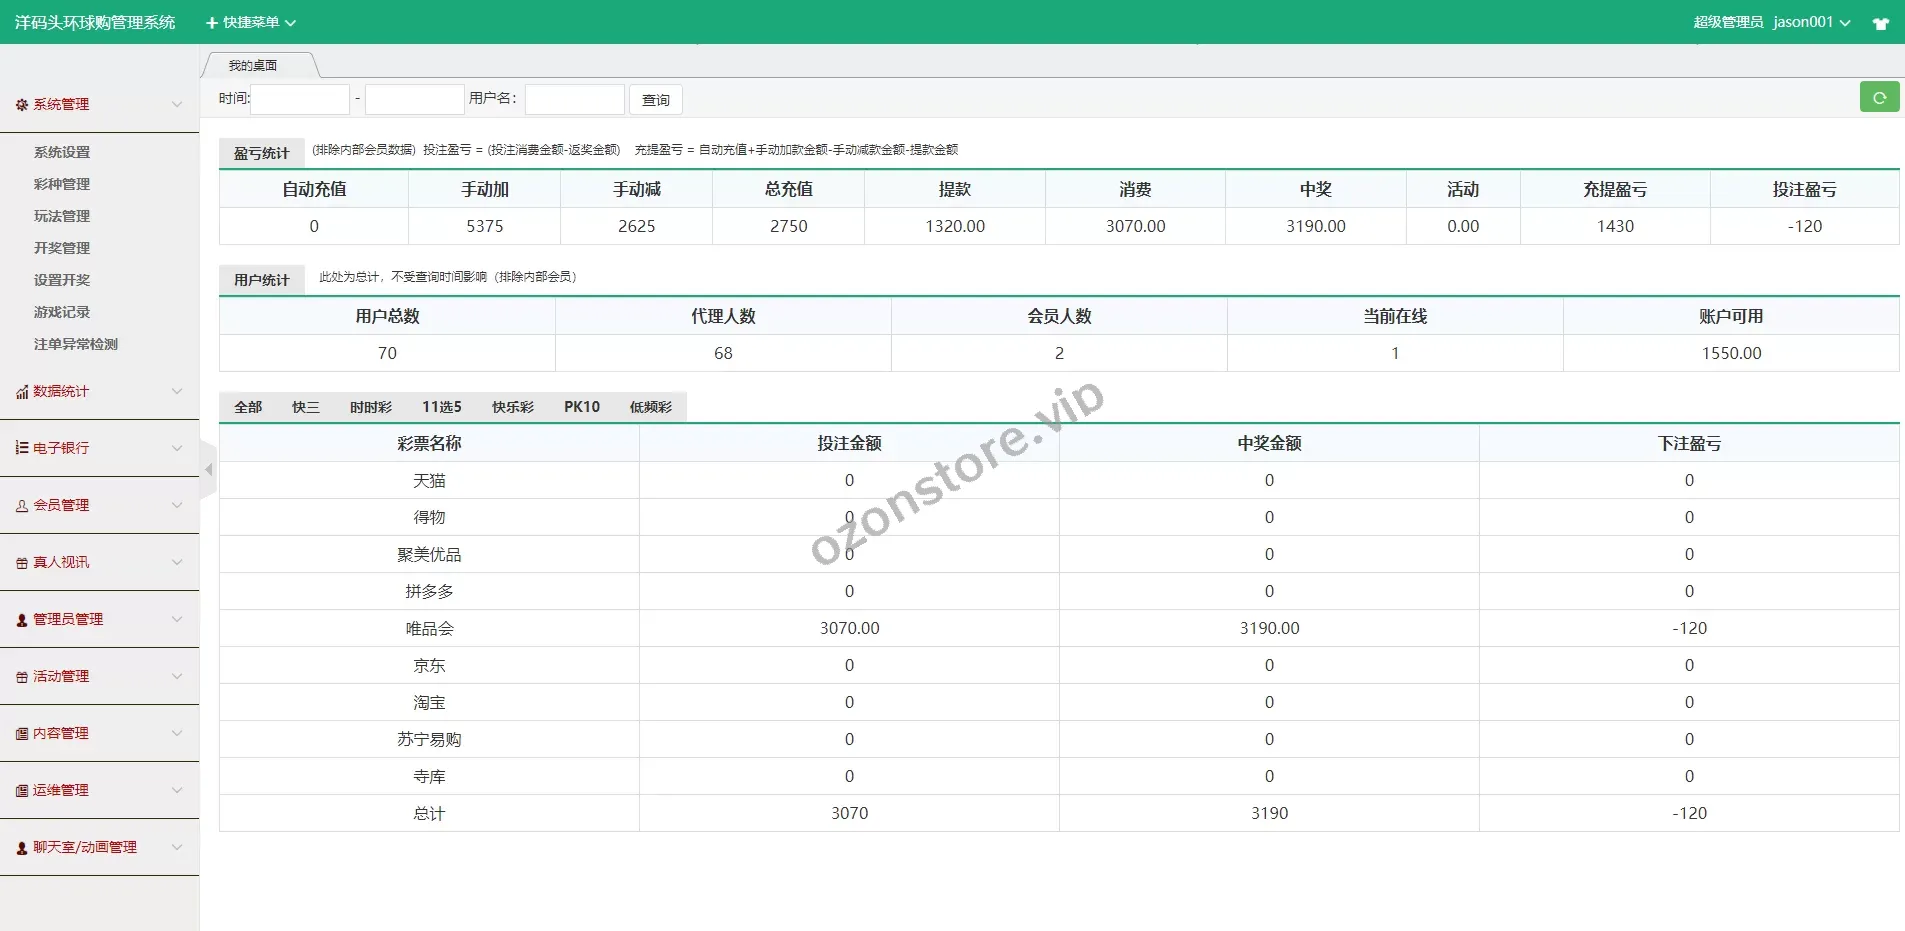Screen dimensions: 1905x931
Task: Open the 我的桌面 tab
Action: 253,66
